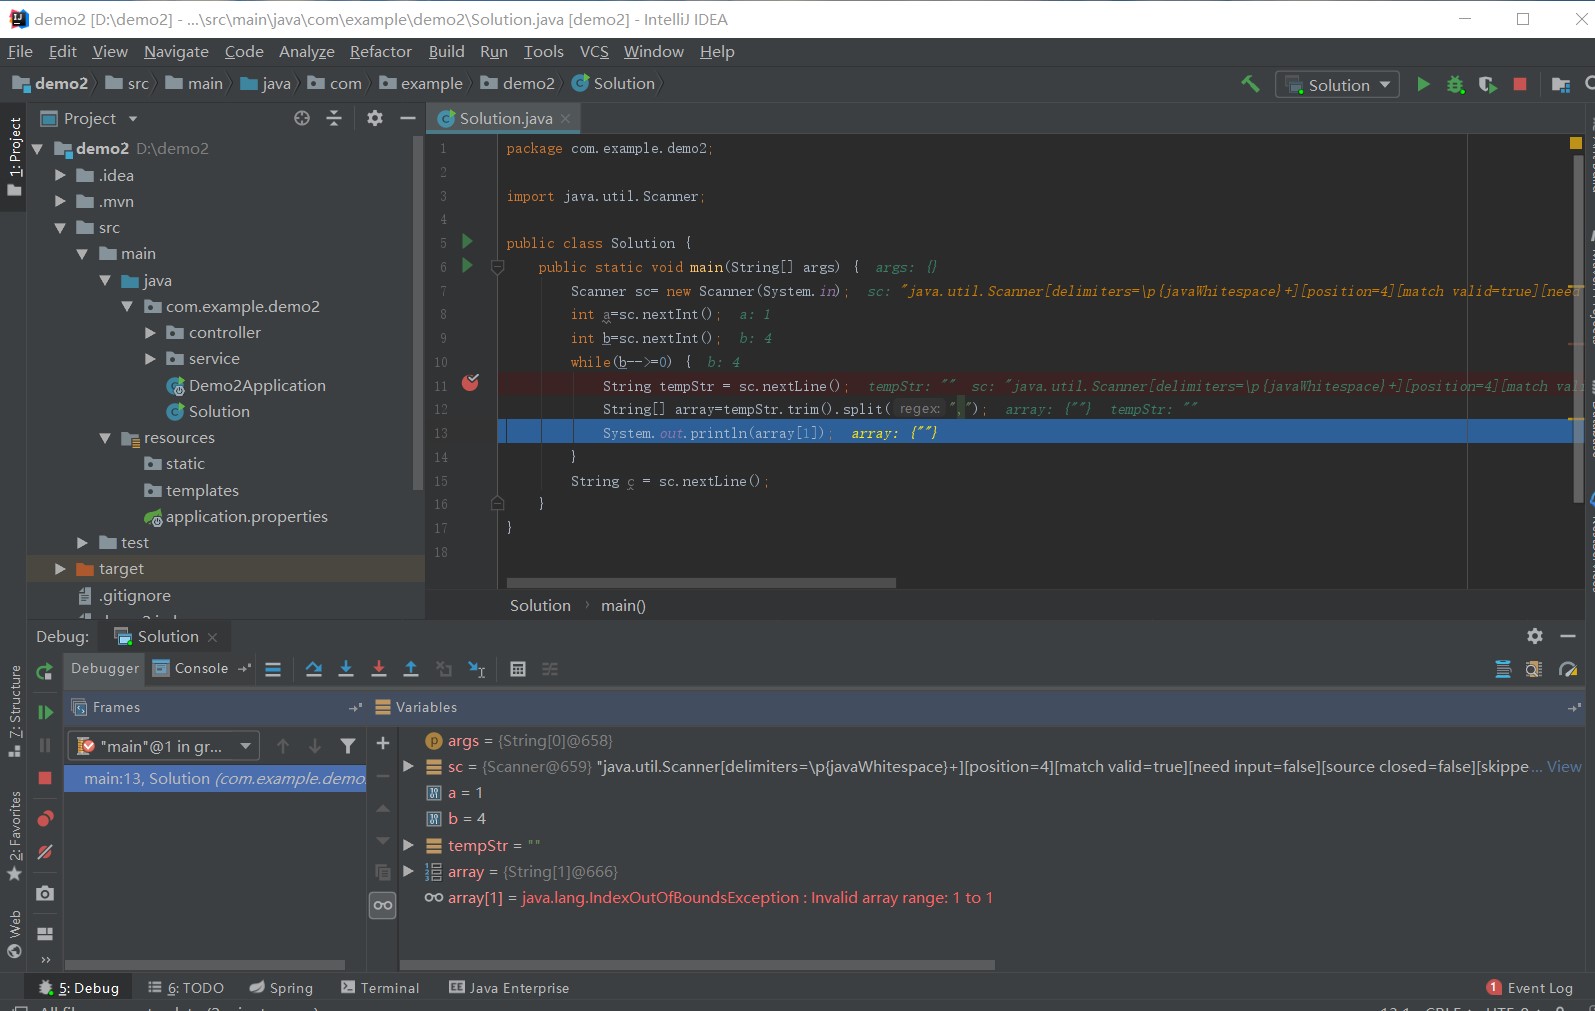Expand the .mvn folder
1595x1011 pixels.
tap(60, 201)
